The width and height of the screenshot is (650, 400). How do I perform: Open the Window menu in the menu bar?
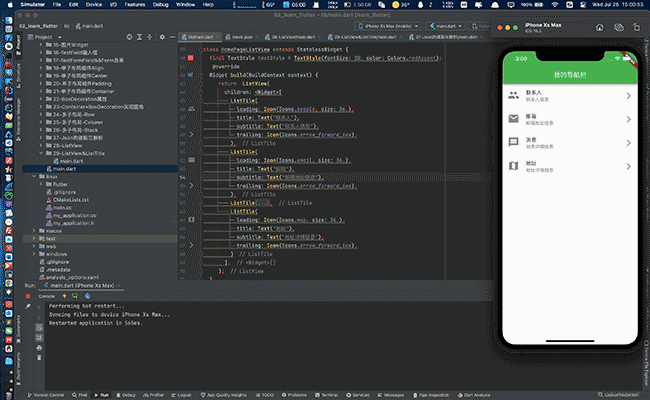point(185,5)
